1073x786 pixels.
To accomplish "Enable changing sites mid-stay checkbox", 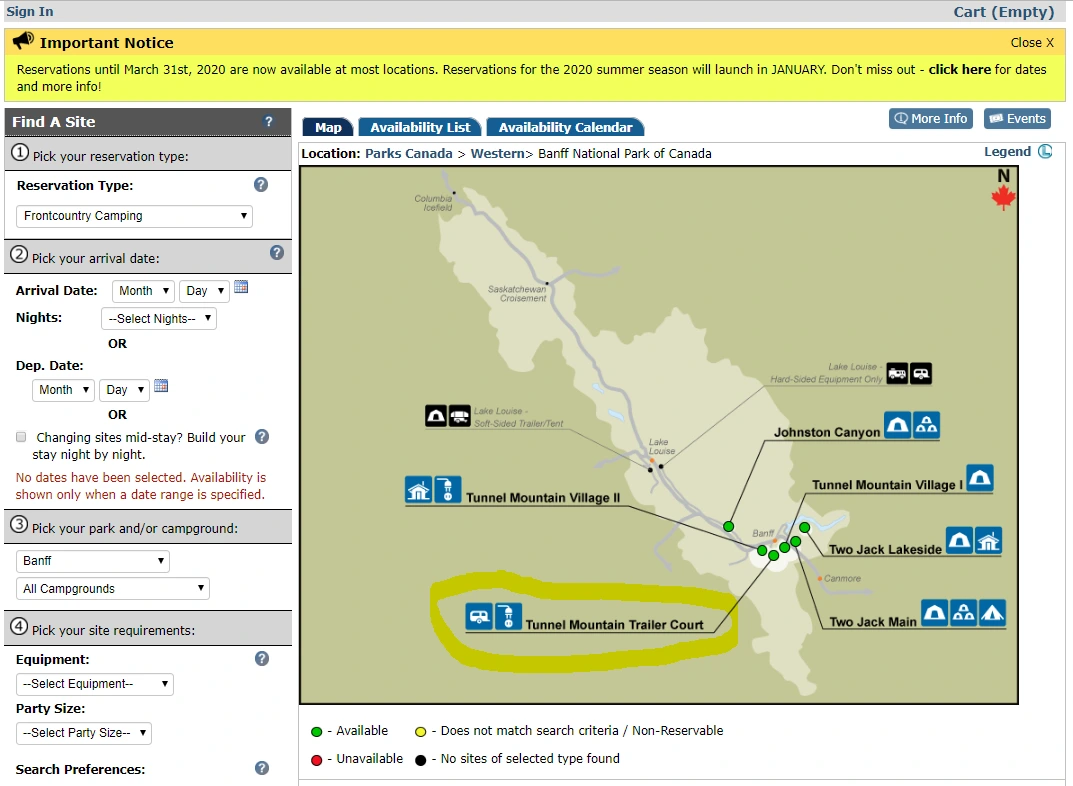I will click(x=21, y=437).
